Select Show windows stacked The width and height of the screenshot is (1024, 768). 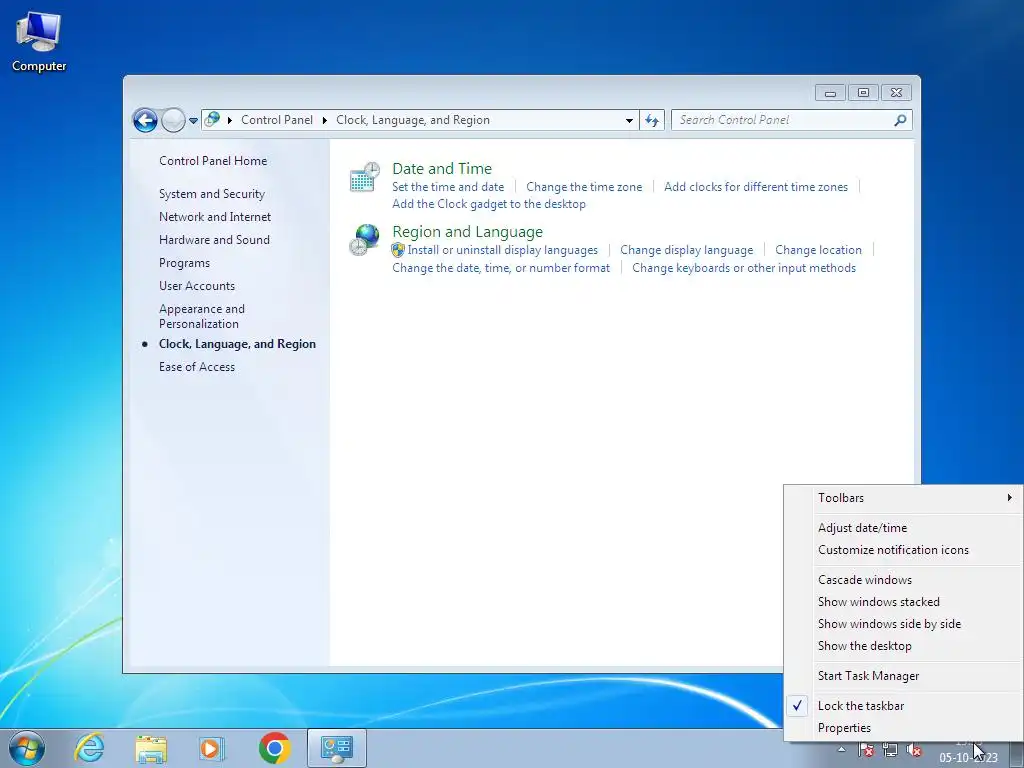(x=878, y=602)
